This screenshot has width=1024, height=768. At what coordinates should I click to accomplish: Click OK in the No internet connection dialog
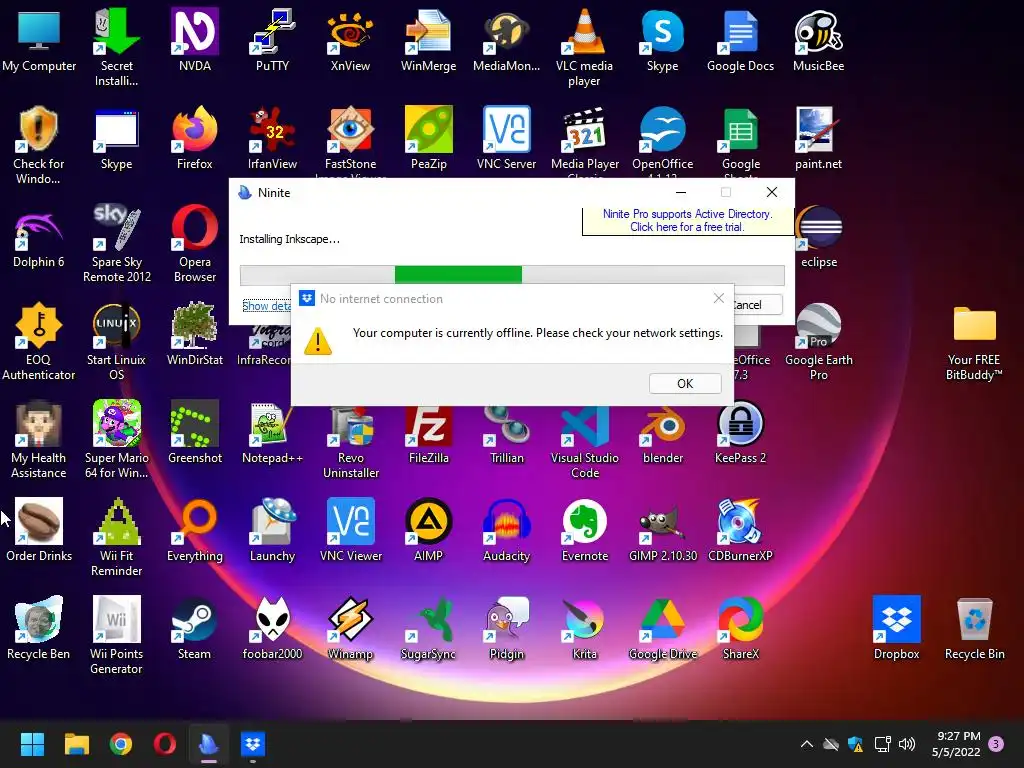[x=685, y=383]
